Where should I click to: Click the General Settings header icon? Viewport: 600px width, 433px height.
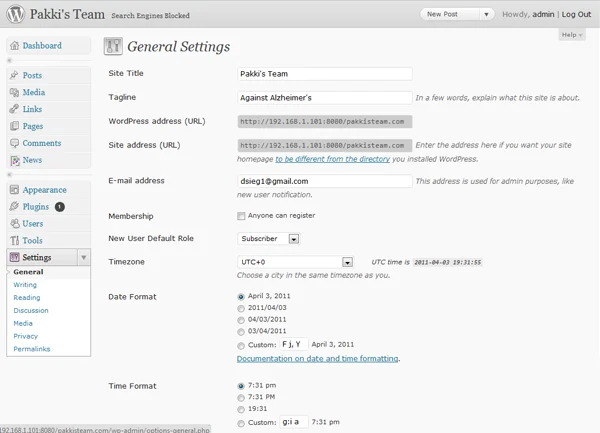coord(113,46)
